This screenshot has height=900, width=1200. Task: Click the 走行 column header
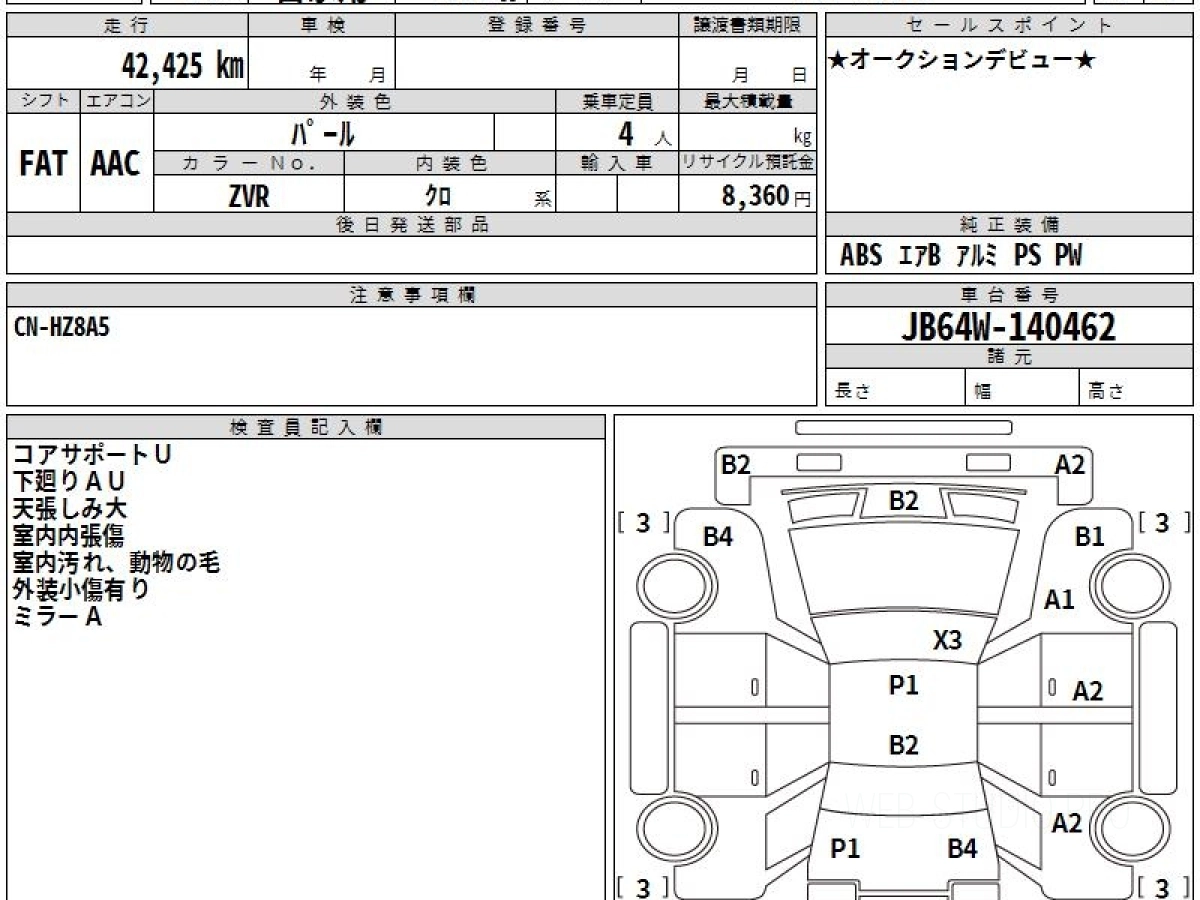click(126, 26)
